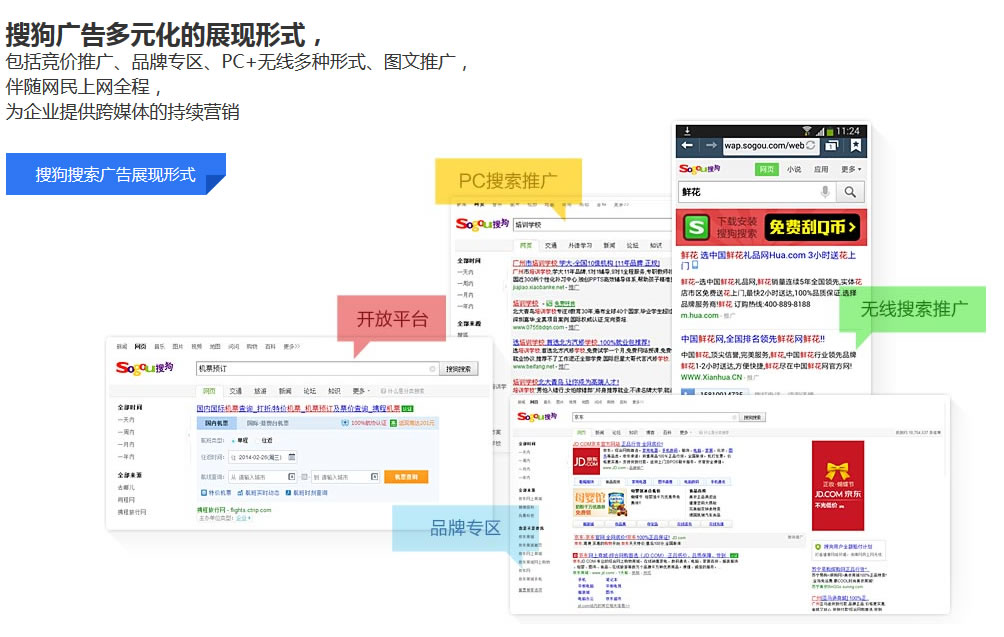Image resolution: width=1004 pixels, height=637 pixels.
Task: Expand 更多 in the 机票预订 results tabs
Action: point(359,391)
